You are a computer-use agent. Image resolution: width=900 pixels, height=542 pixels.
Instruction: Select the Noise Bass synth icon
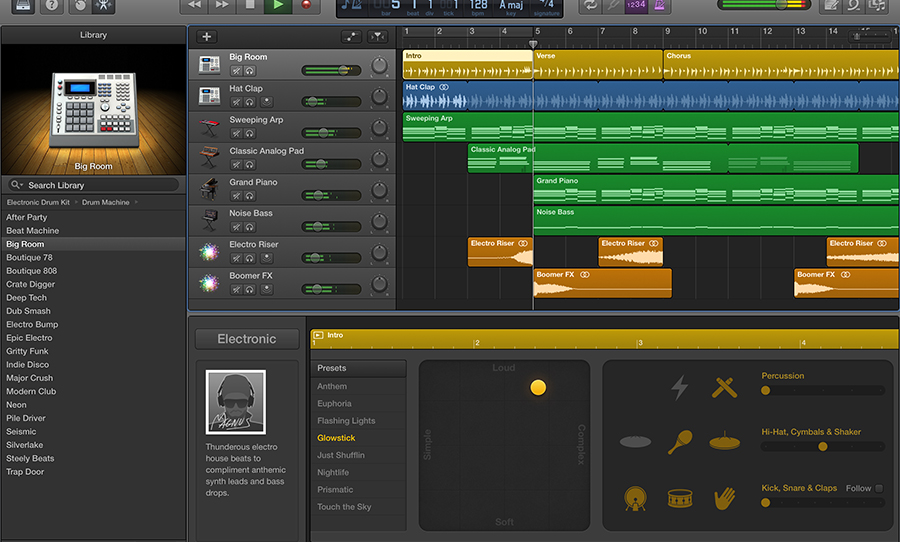[x=209, y=220]
